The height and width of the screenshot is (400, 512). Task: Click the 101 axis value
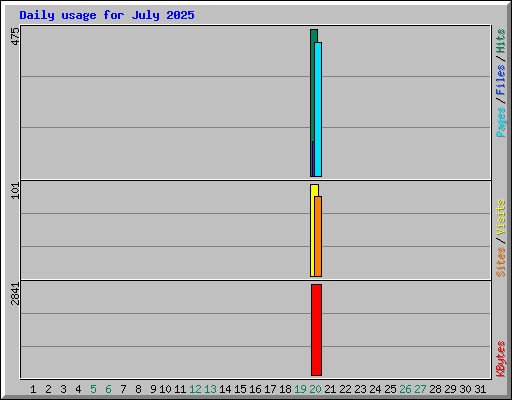15,191
